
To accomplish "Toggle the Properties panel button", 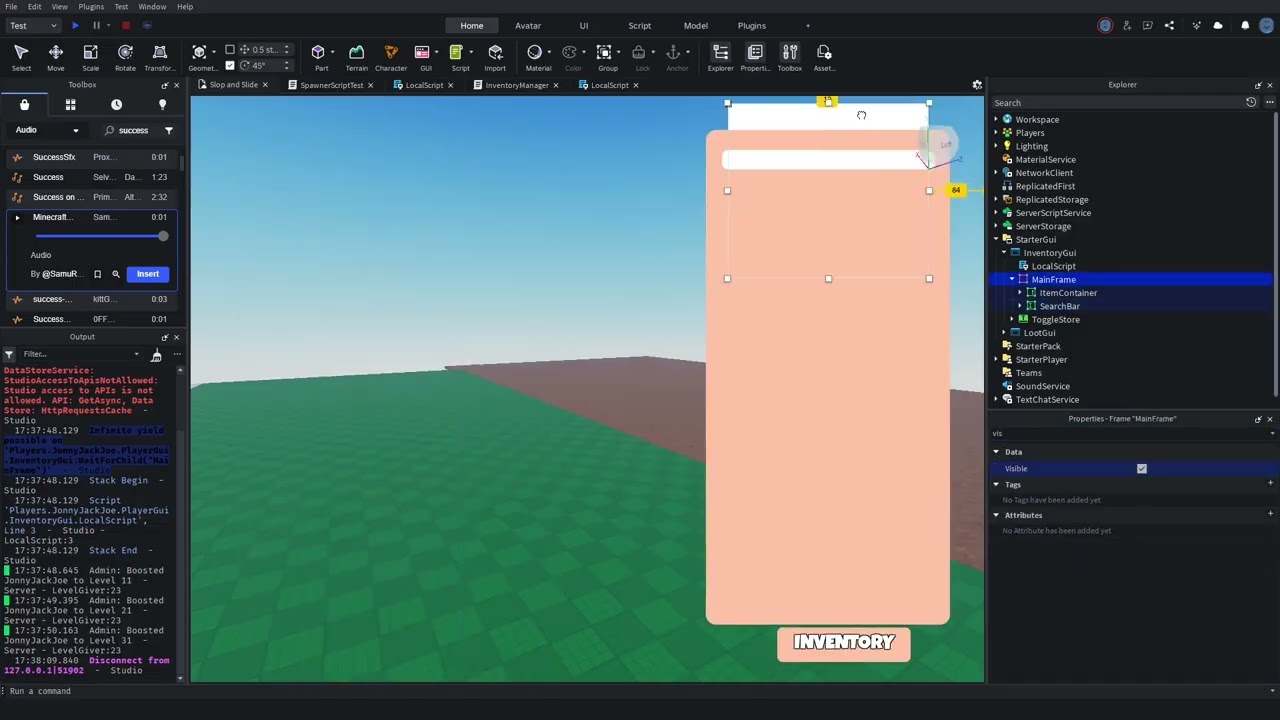I will pyautogui.click(x=755, y=58).
